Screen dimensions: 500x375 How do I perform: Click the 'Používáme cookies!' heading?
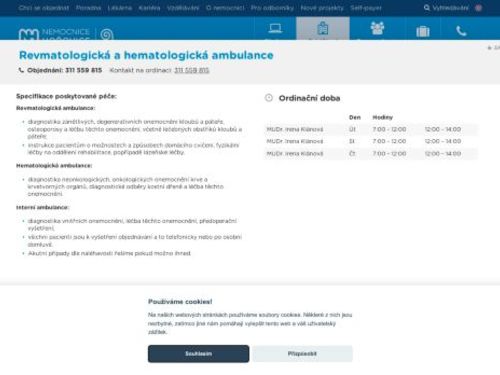[180, 302]
